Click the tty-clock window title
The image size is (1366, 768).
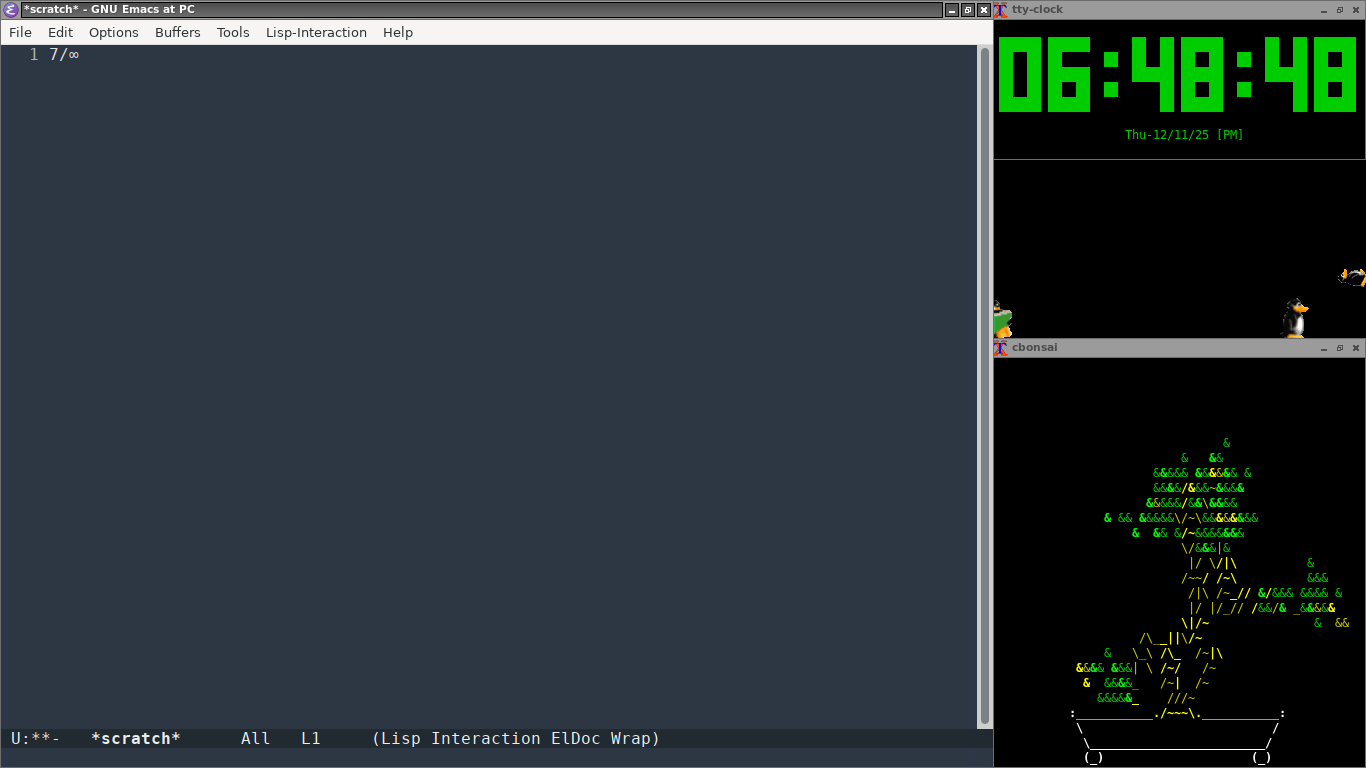point(1037,10)
